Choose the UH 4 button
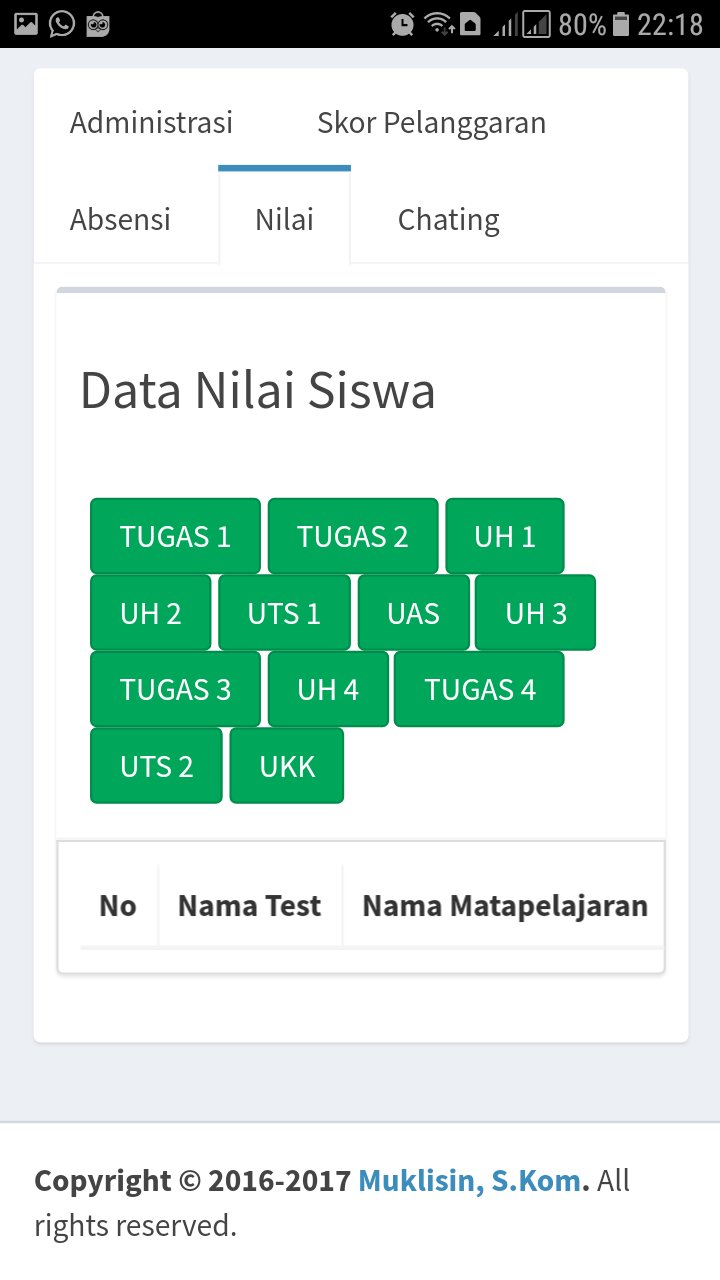The image size is (720, 1280). [328, 689]
